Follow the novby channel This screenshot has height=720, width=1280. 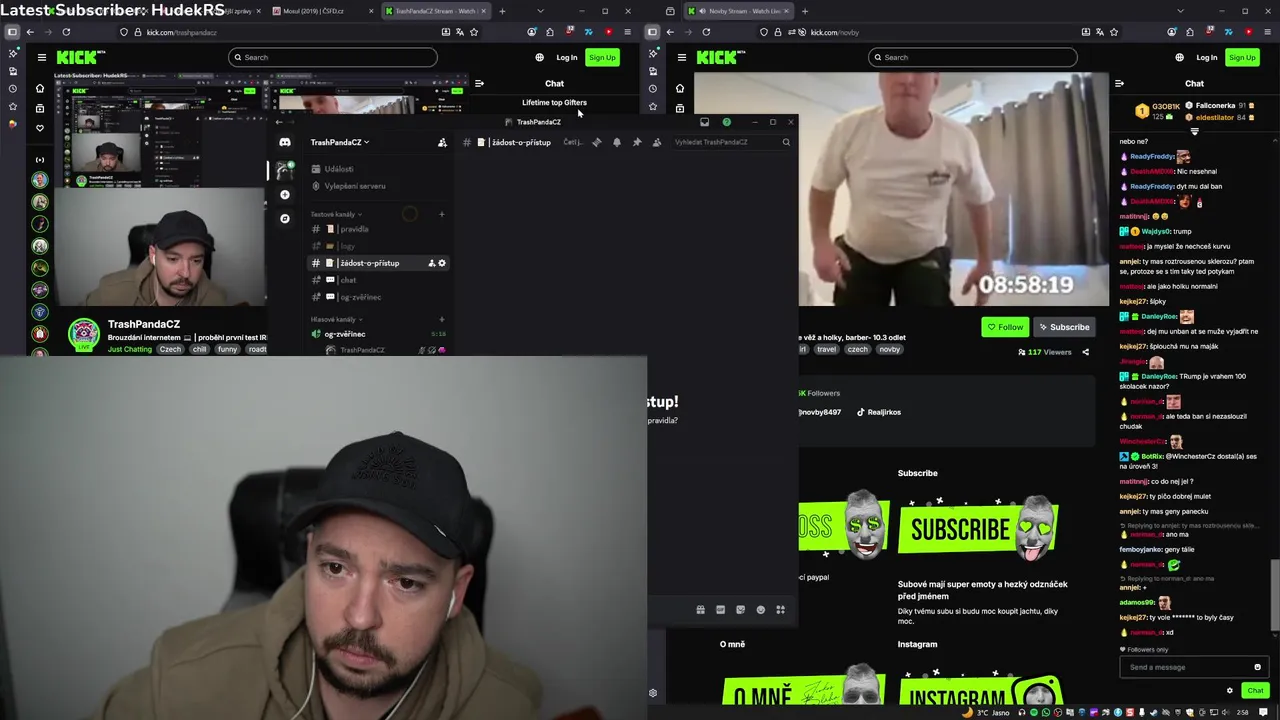click(x=1005, y=327)
